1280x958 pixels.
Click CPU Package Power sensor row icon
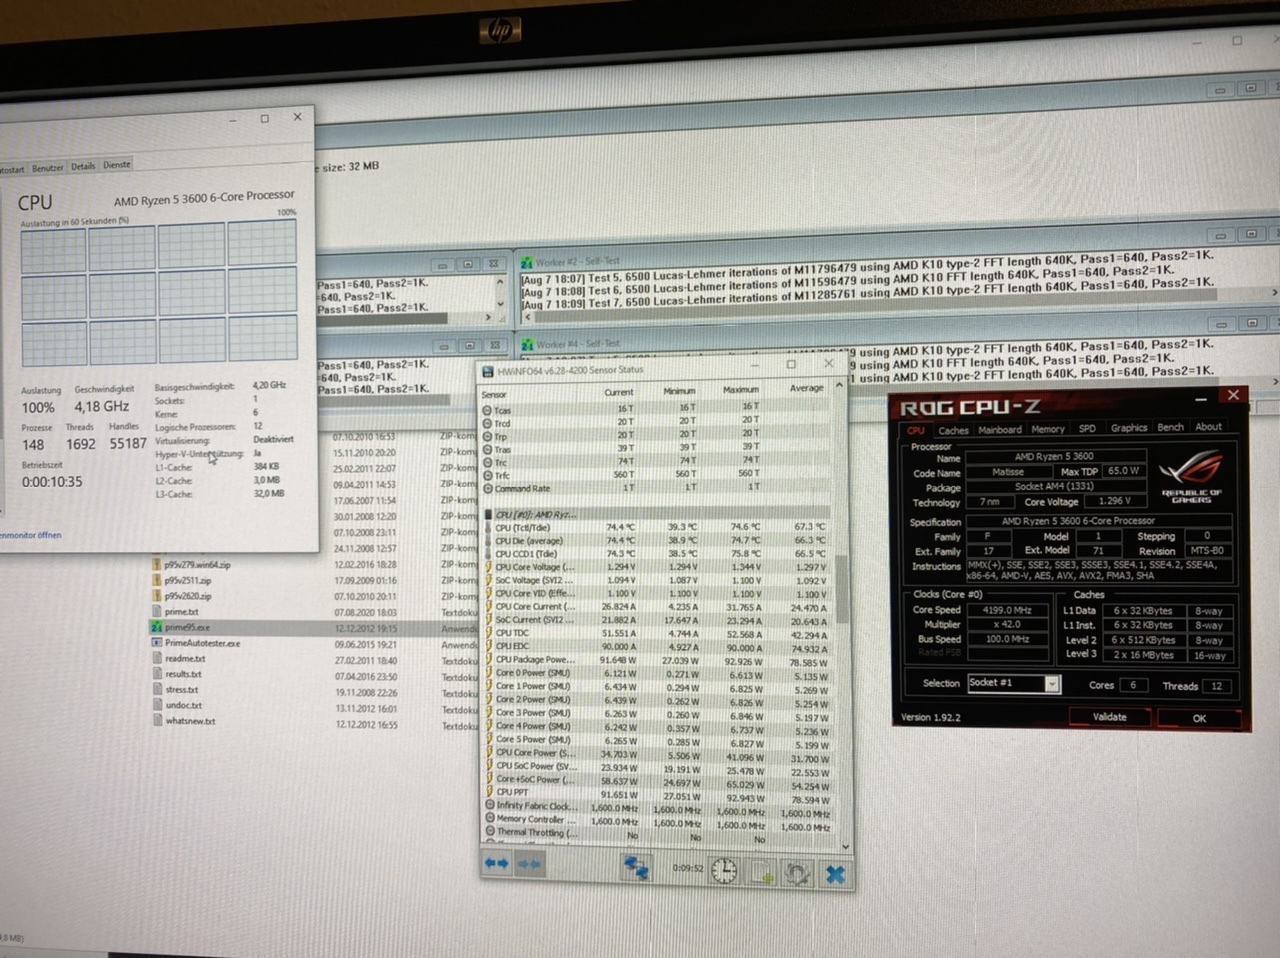click(488, 659)
